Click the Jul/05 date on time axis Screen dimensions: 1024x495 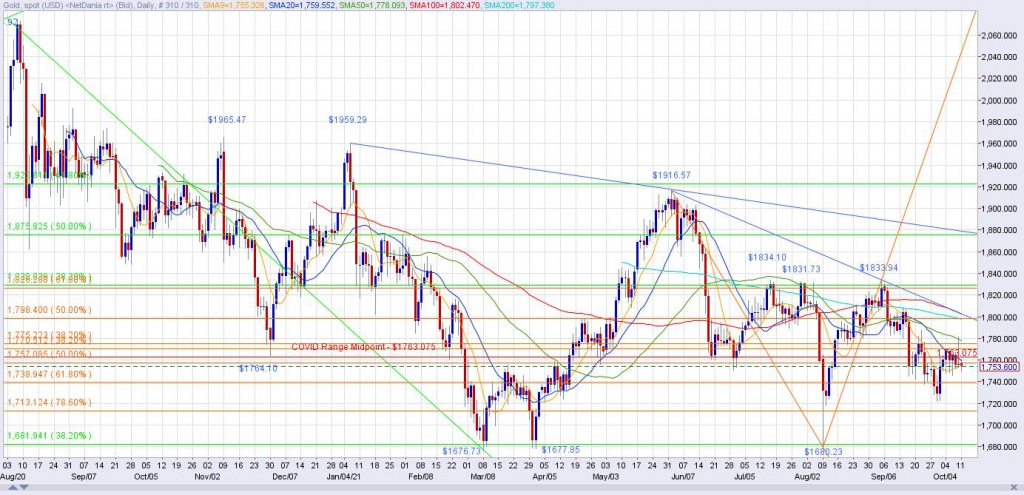click(x=746, y=477)
